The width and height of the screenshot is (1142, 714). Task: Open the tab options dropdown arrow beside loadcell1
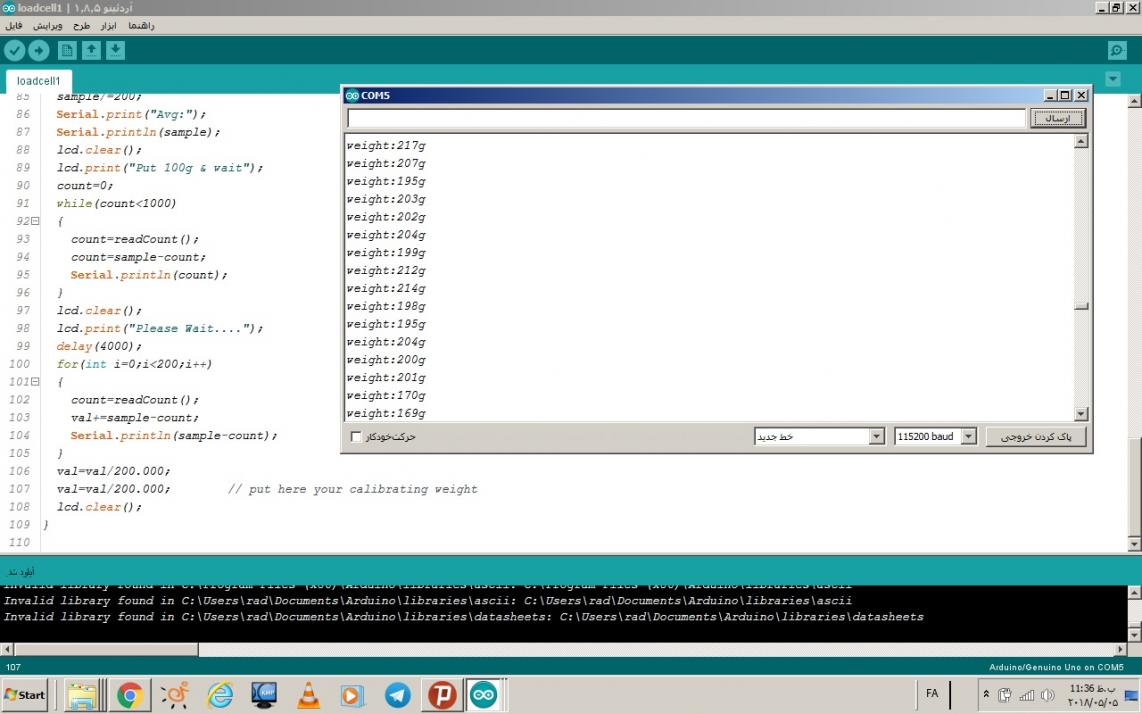1113,79
